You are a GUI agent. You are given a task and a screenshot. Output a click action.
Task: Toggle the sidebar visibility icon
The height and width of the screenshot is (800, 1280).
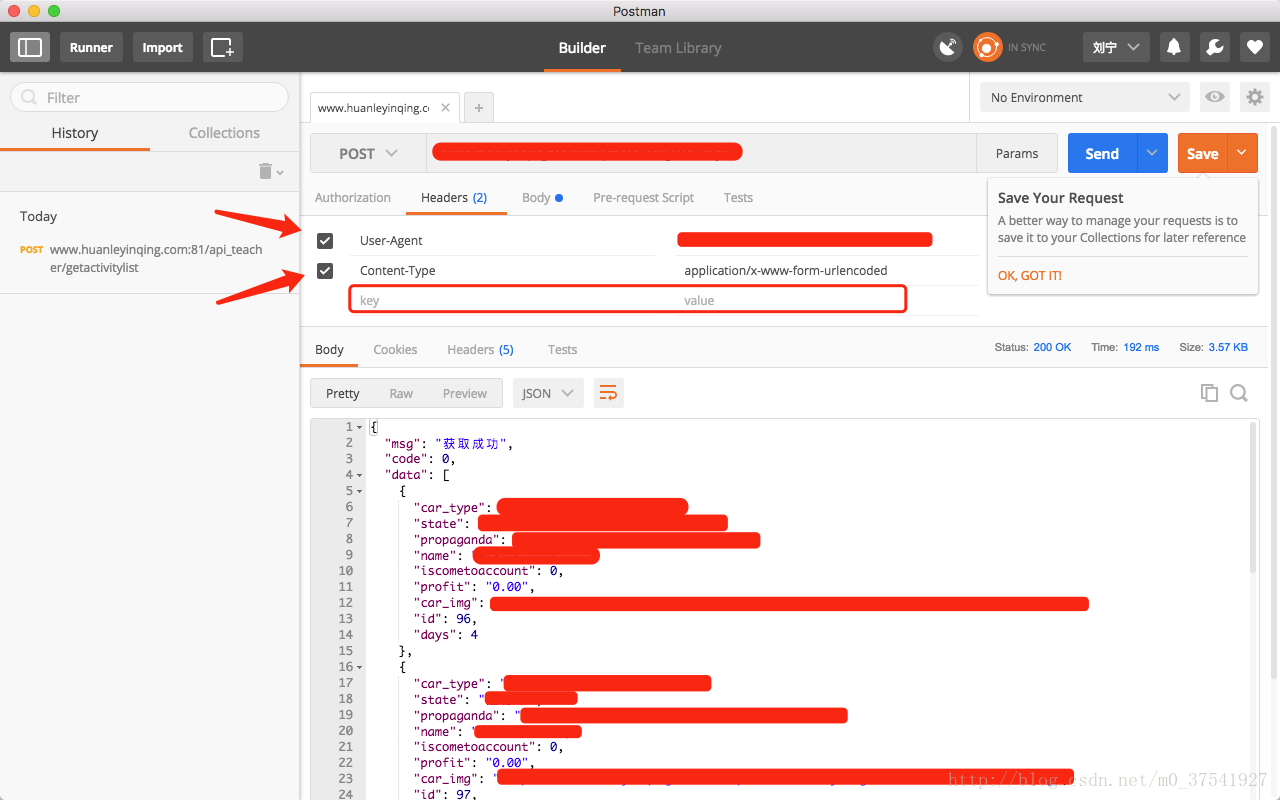30,47
